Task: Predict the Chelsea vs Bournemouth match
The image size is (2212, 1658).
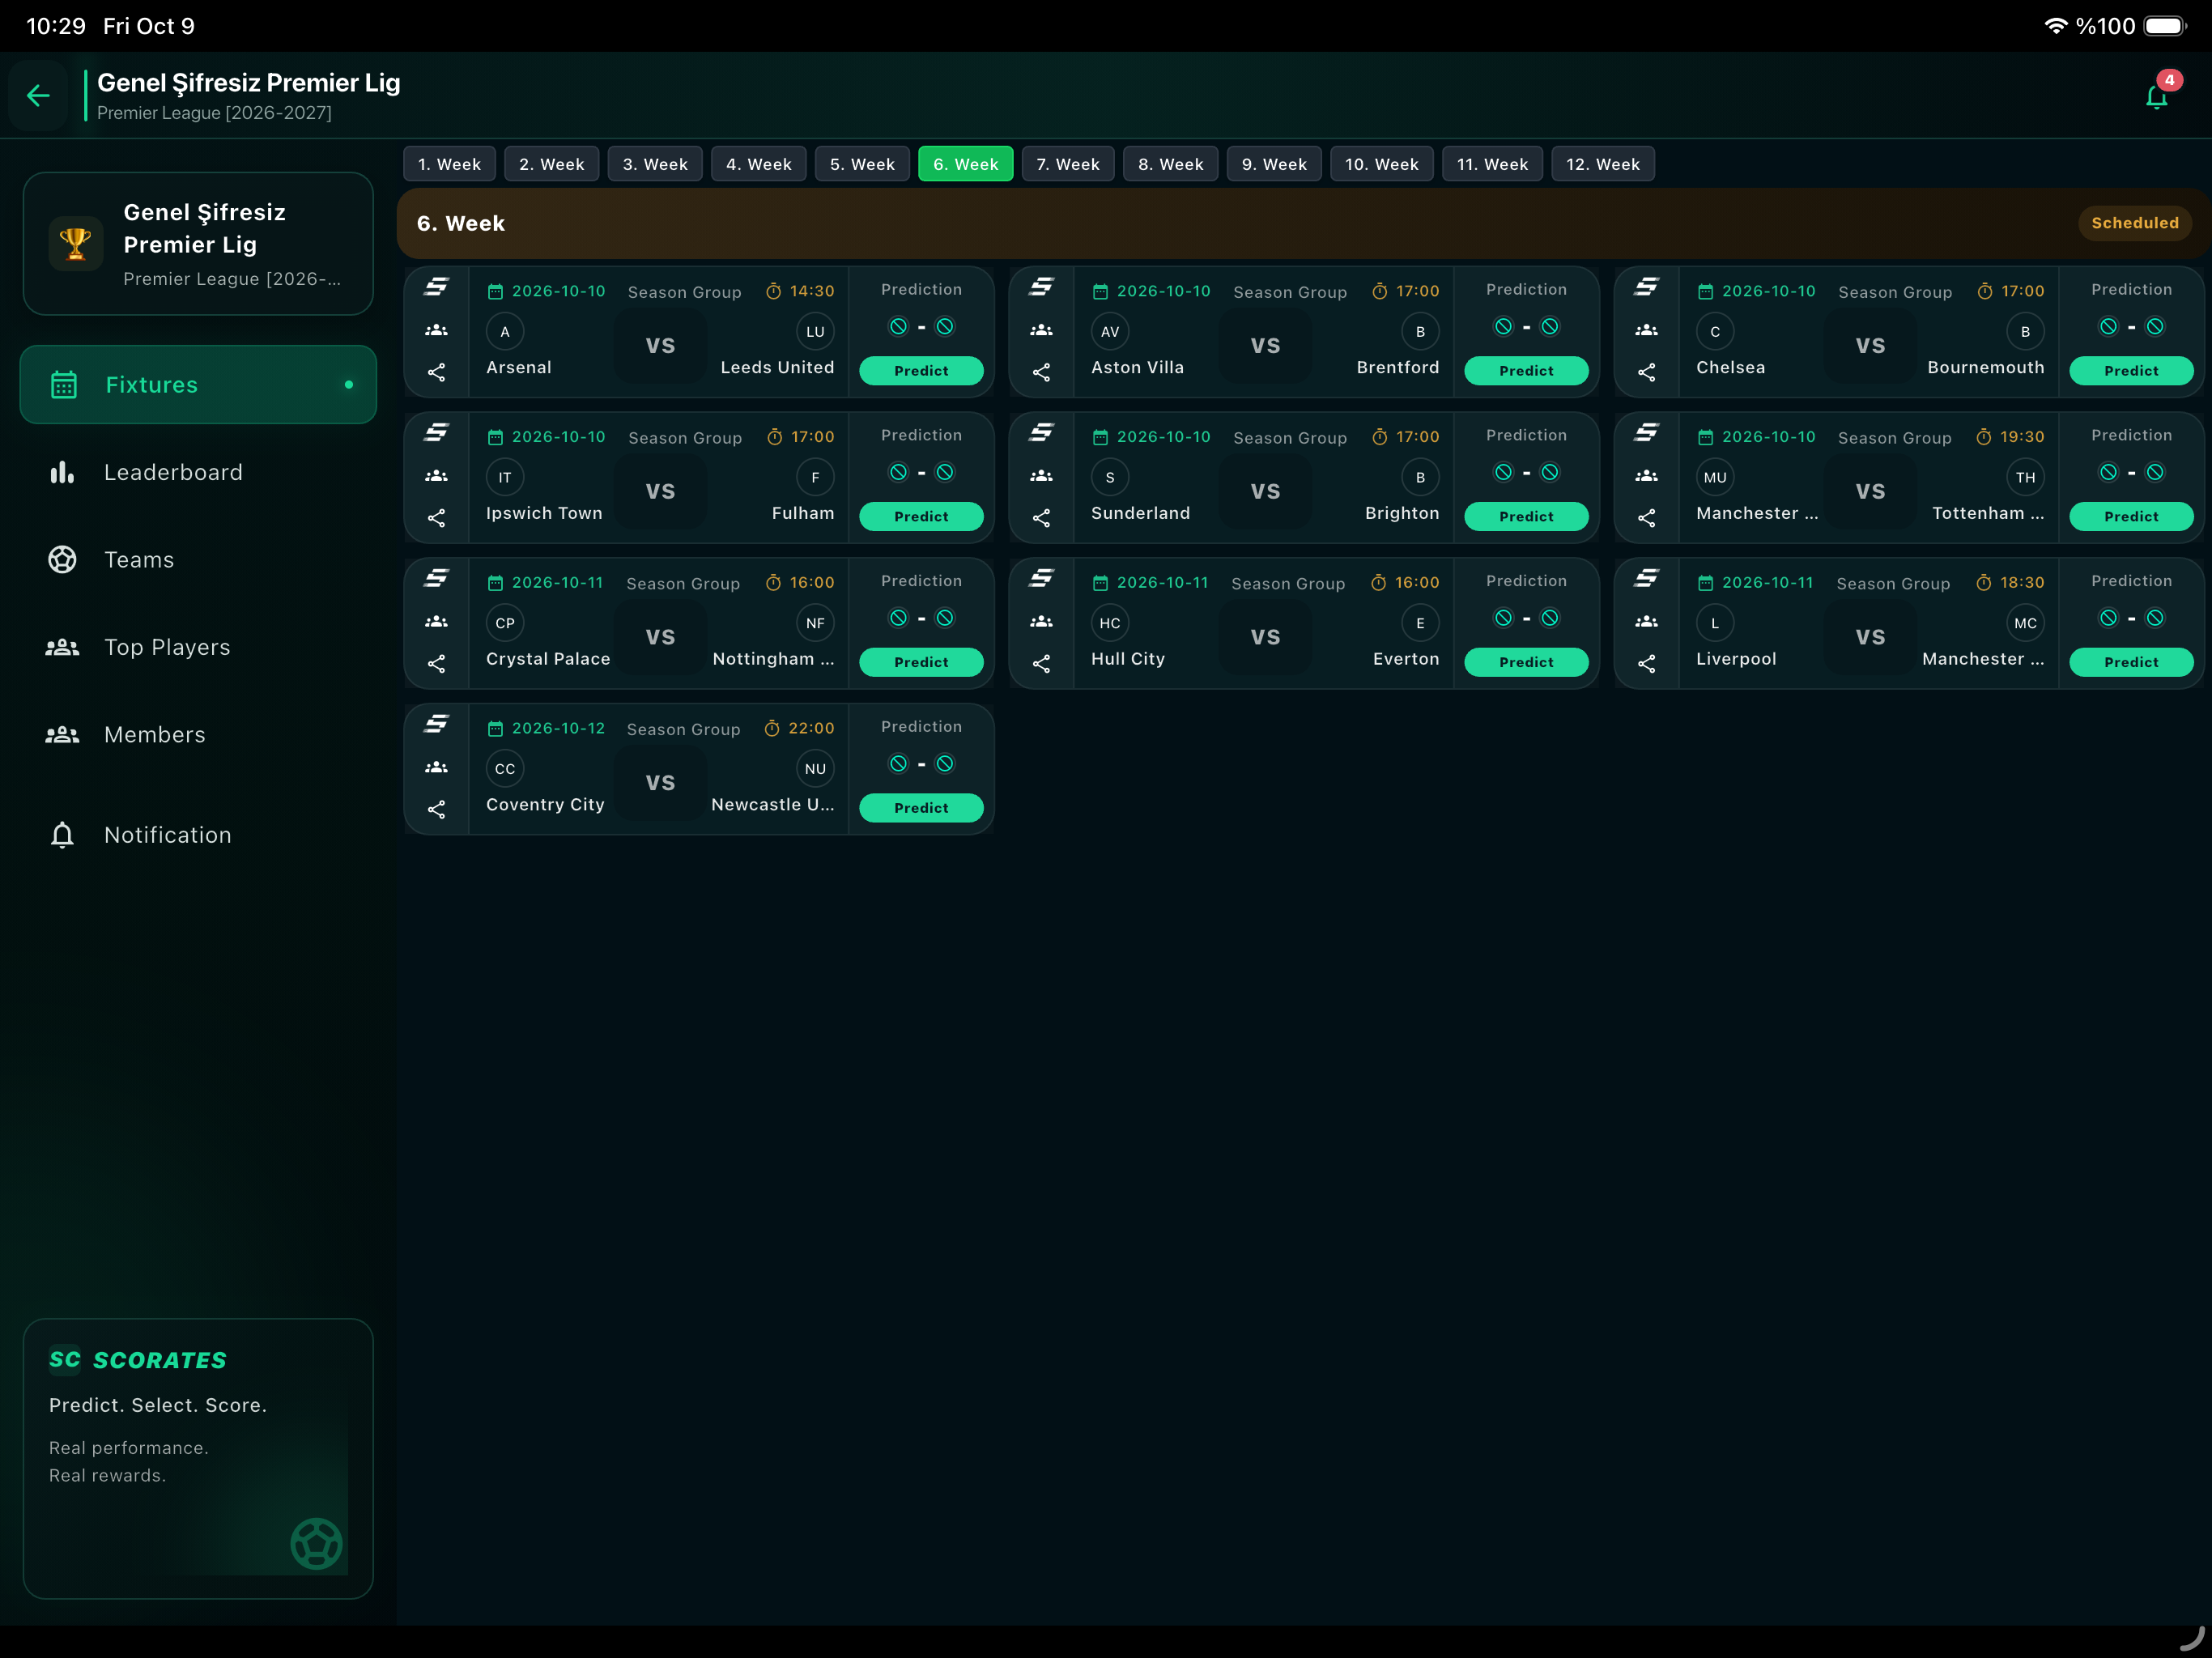Action: [2131, 371]
